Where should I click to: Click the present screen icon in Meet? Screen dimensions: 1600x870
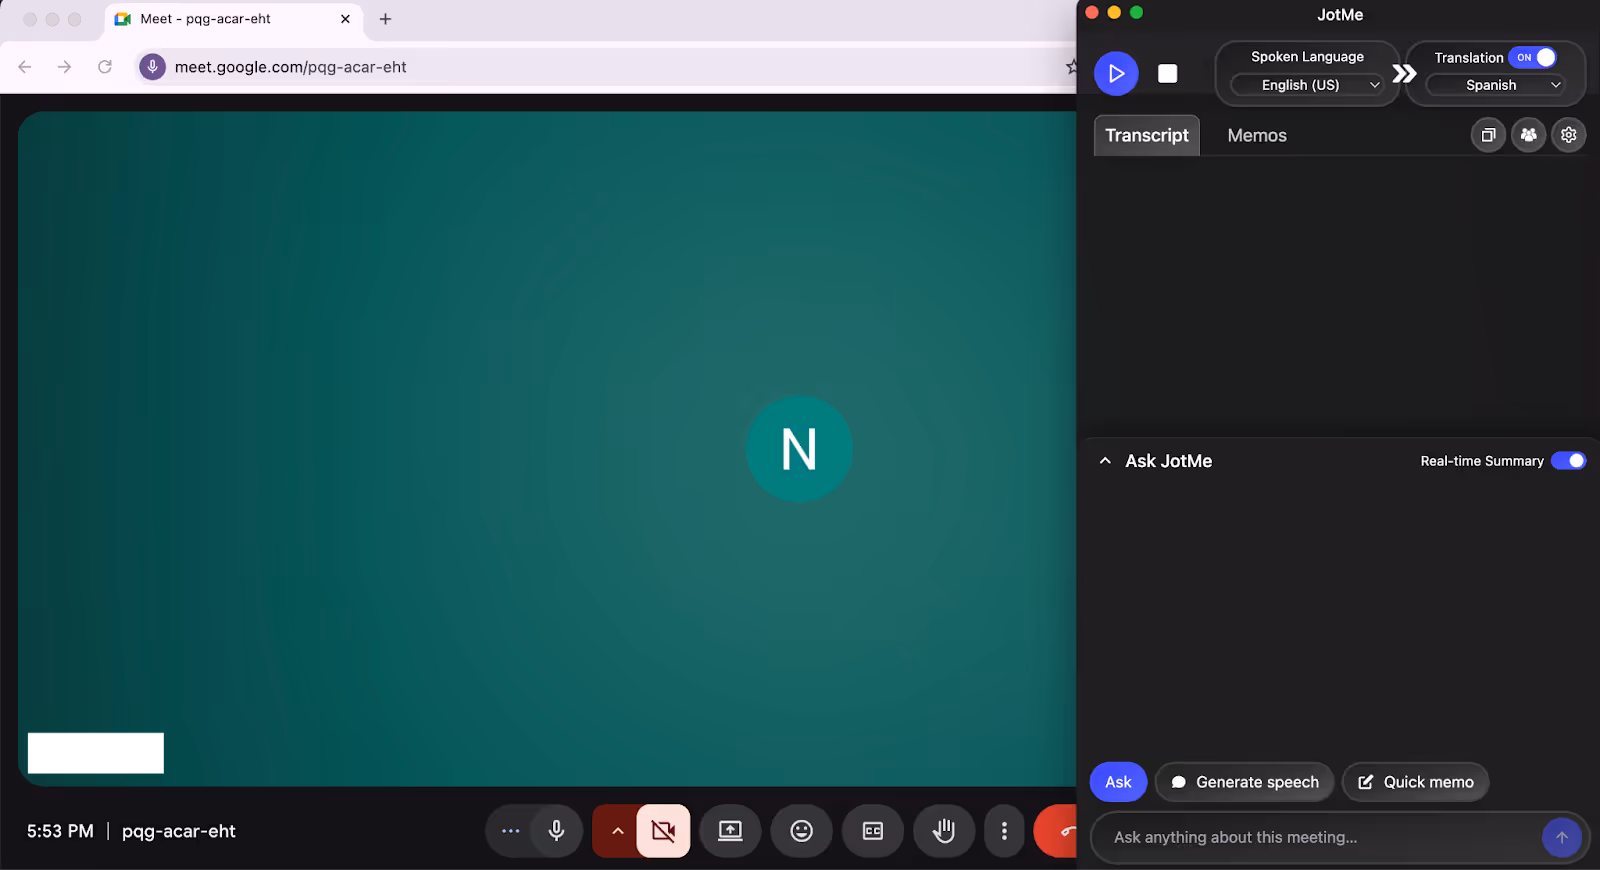click(x=730, y=831)
